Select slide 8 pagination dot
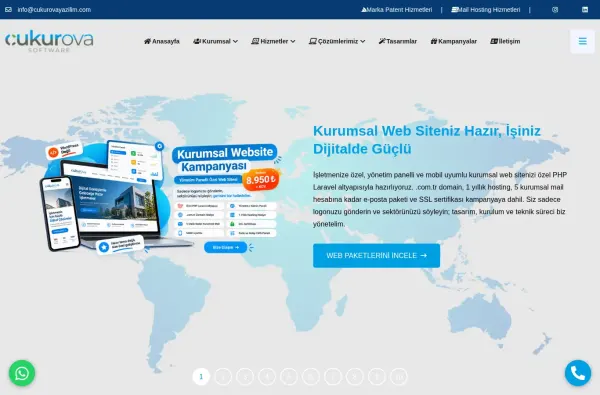 point(355,377)
